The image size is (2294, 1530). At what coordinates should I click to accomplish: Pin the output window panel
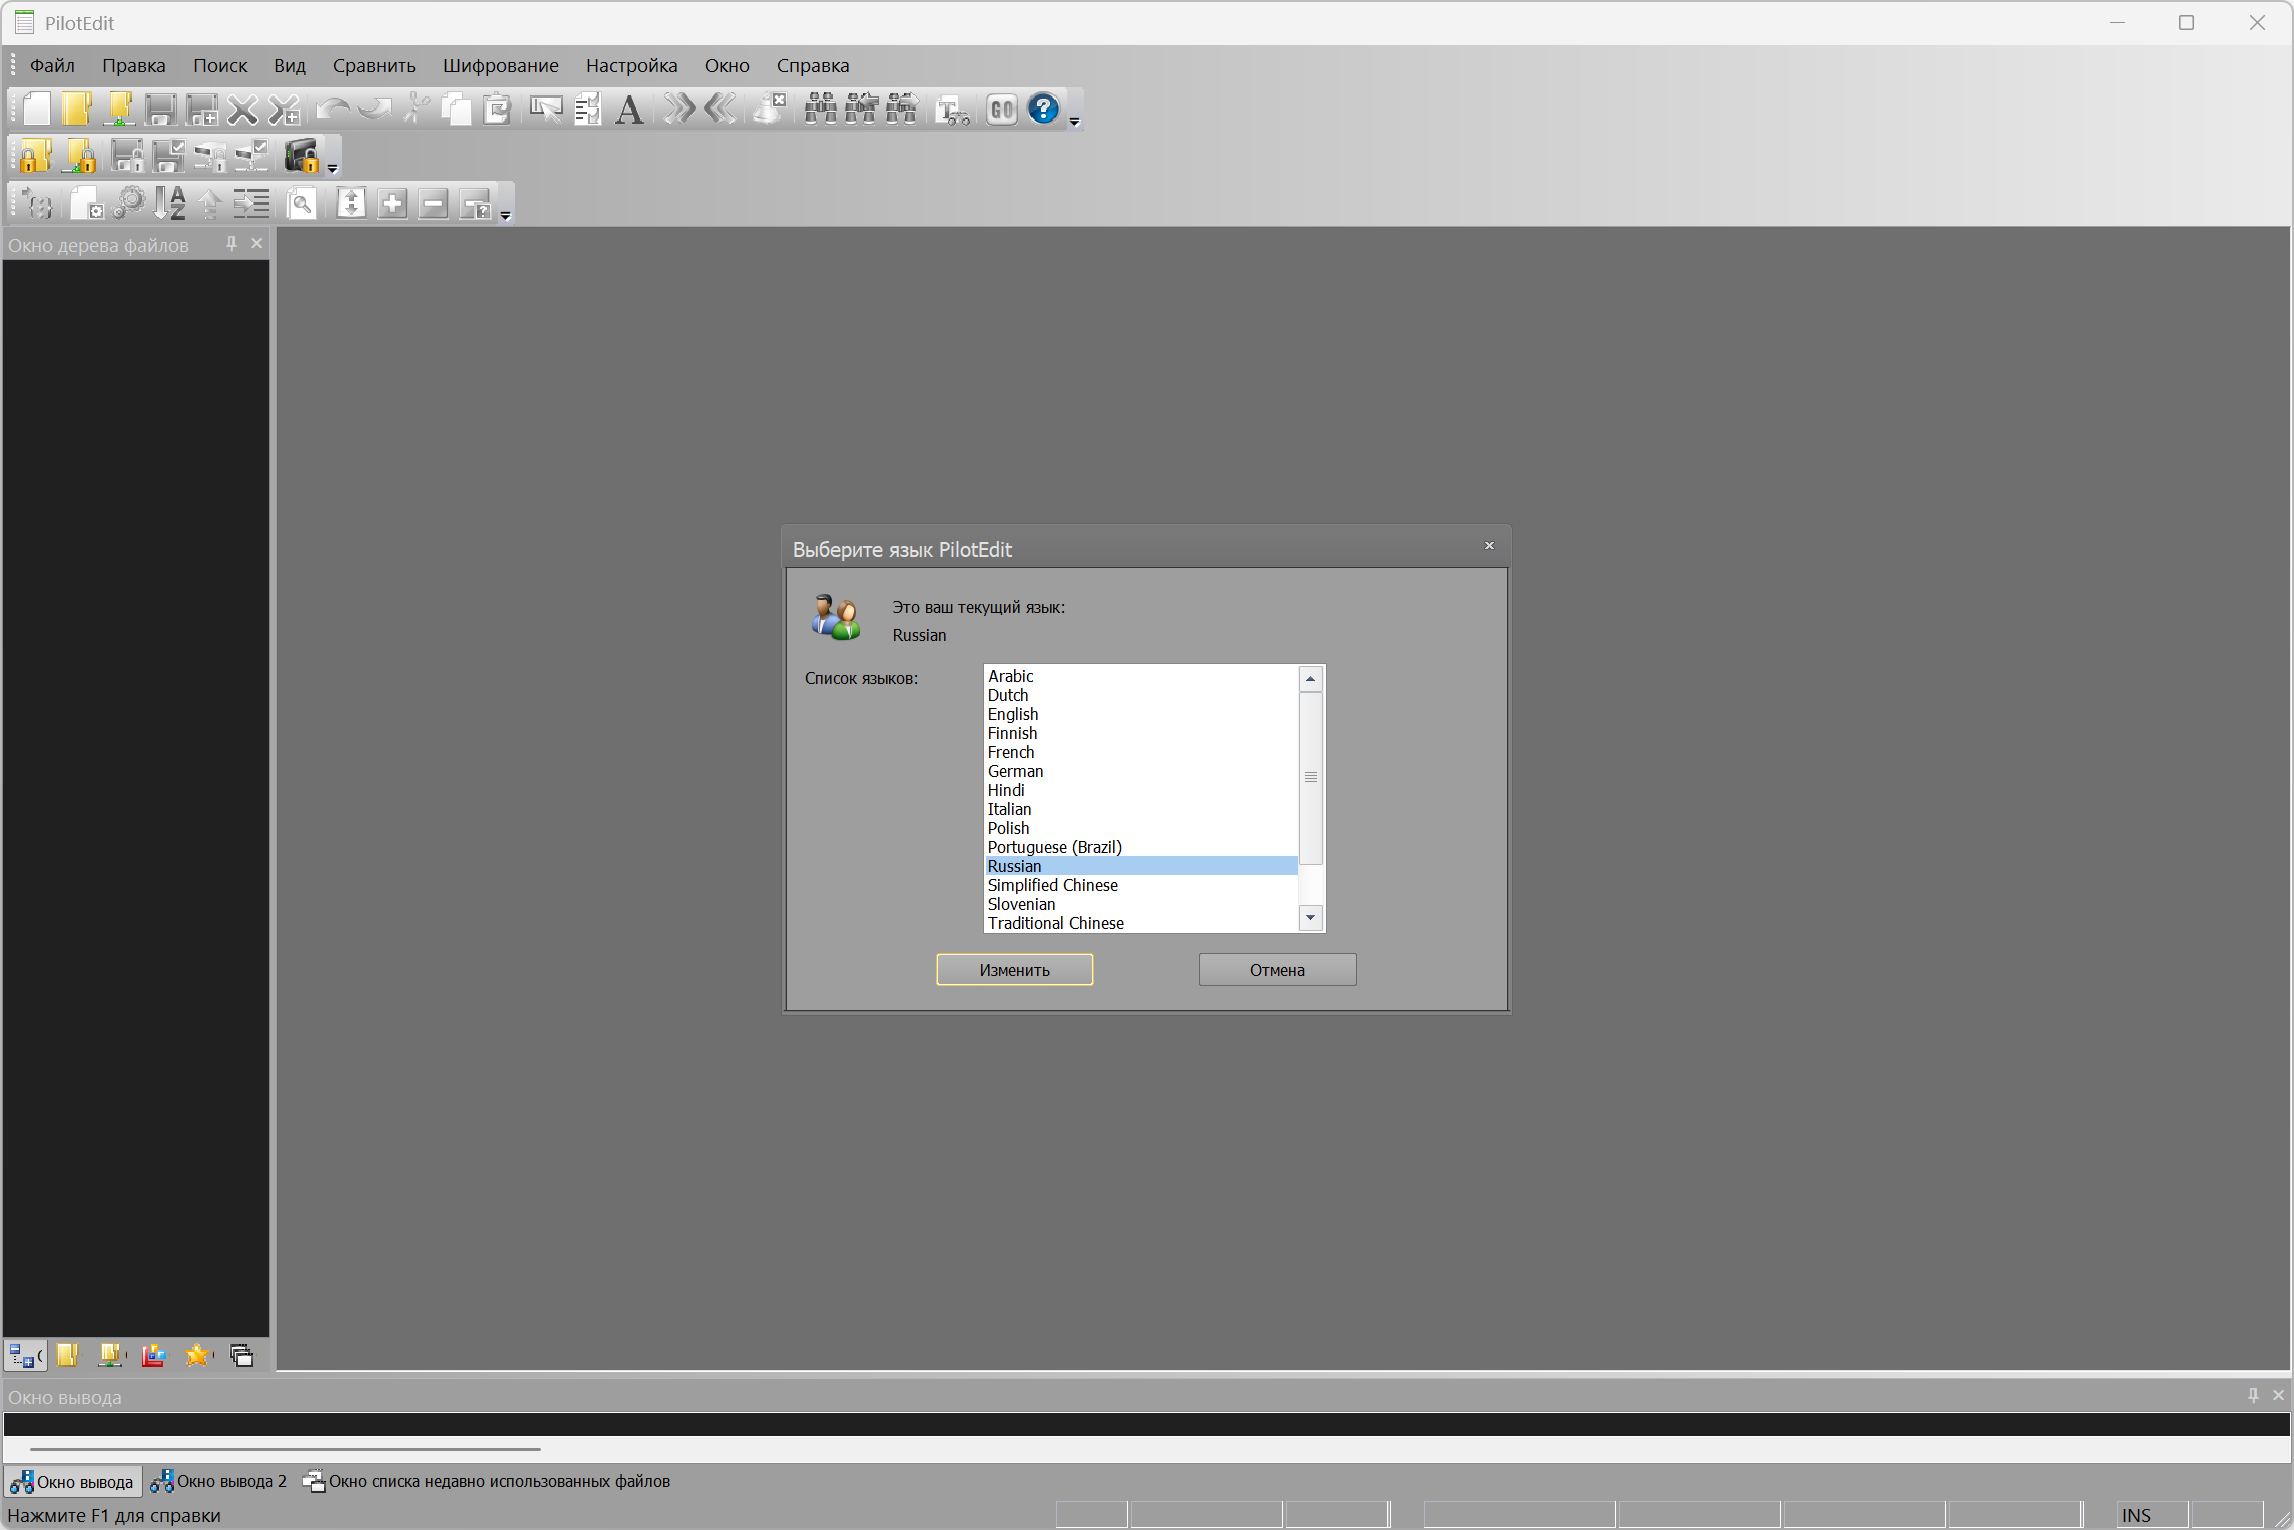point(2253,1395)
